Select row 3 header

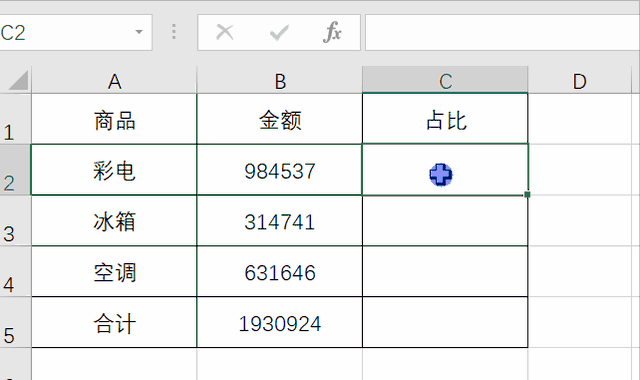point(15,221)
